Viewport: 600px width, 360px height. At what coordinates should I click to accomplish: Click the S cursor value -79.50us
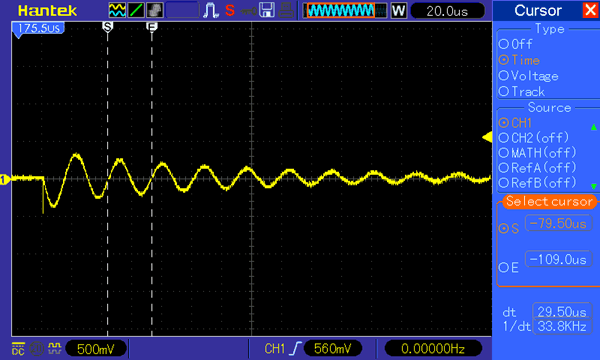coord(558,223)
